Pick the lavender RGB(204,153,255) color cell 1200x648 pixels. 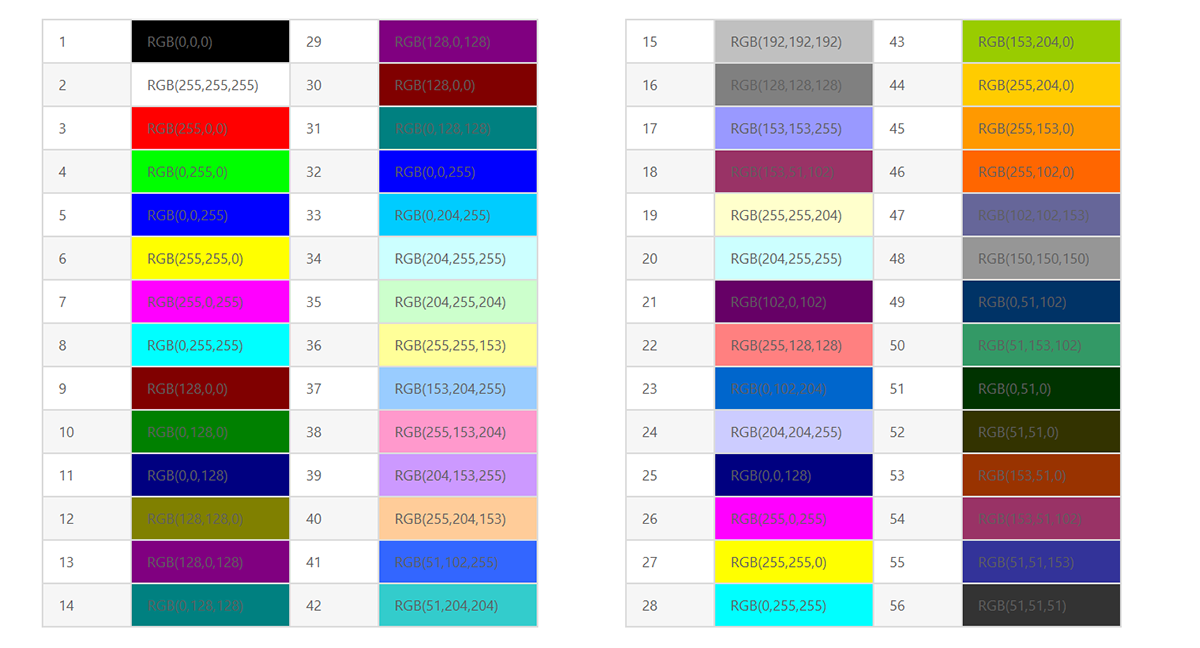point(458,475)
